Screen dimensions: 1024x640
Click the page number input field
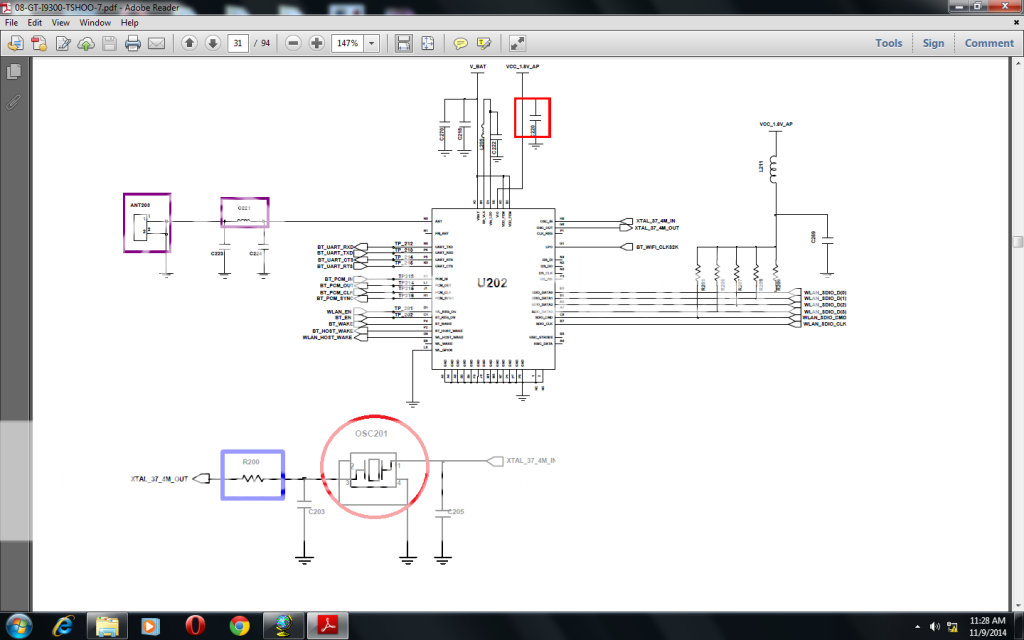[238, 43]
